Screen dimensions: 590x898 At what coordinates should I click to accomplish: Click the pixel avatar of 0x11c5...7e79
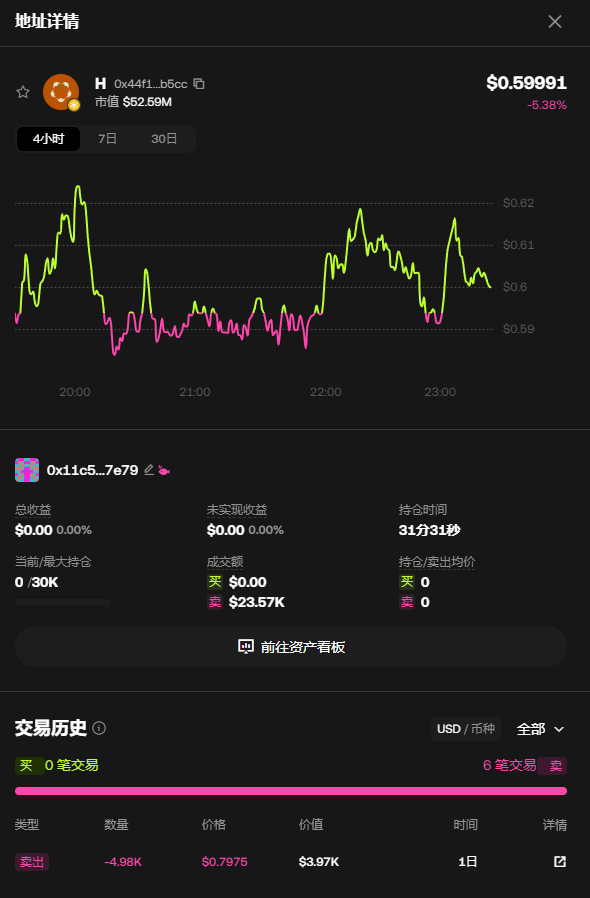pyautogui.click(x=27, y=470)
